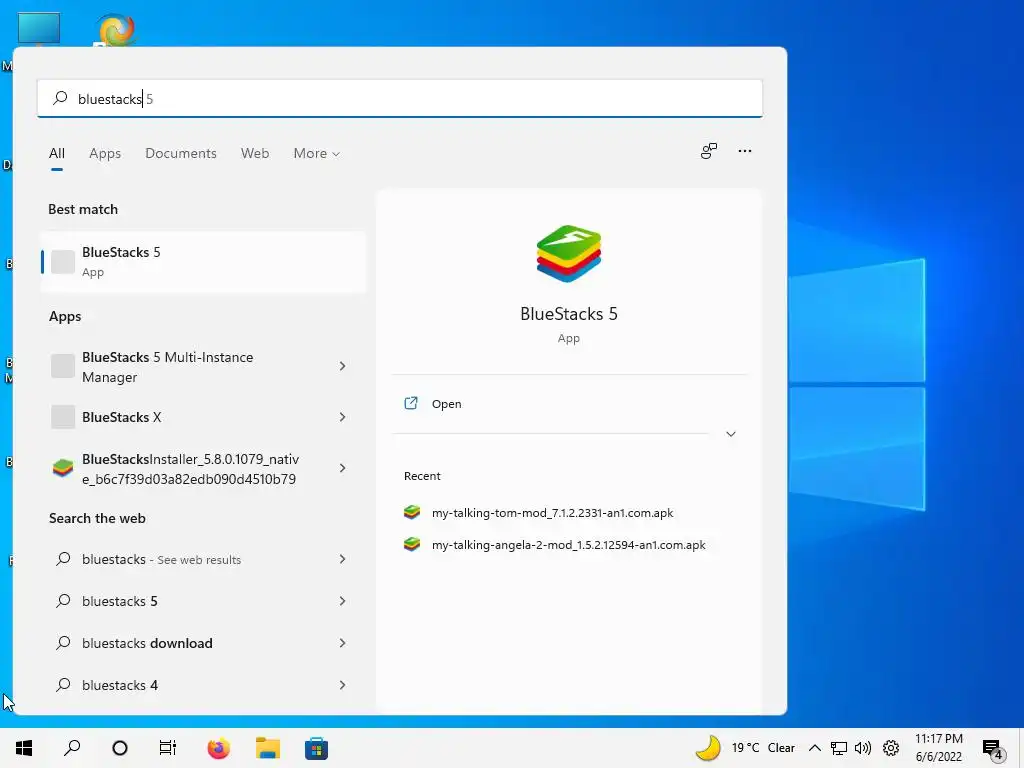This screenshot has width=1024, height=768.
Task: Choose 'bluestacks 4' web suggestion
Action: 203,684
